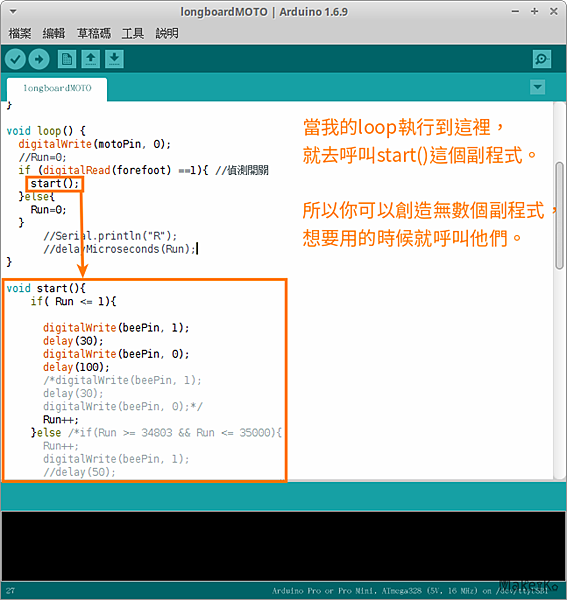
Task: Open the 檔案 (File) menu
Action: [20, 34]
